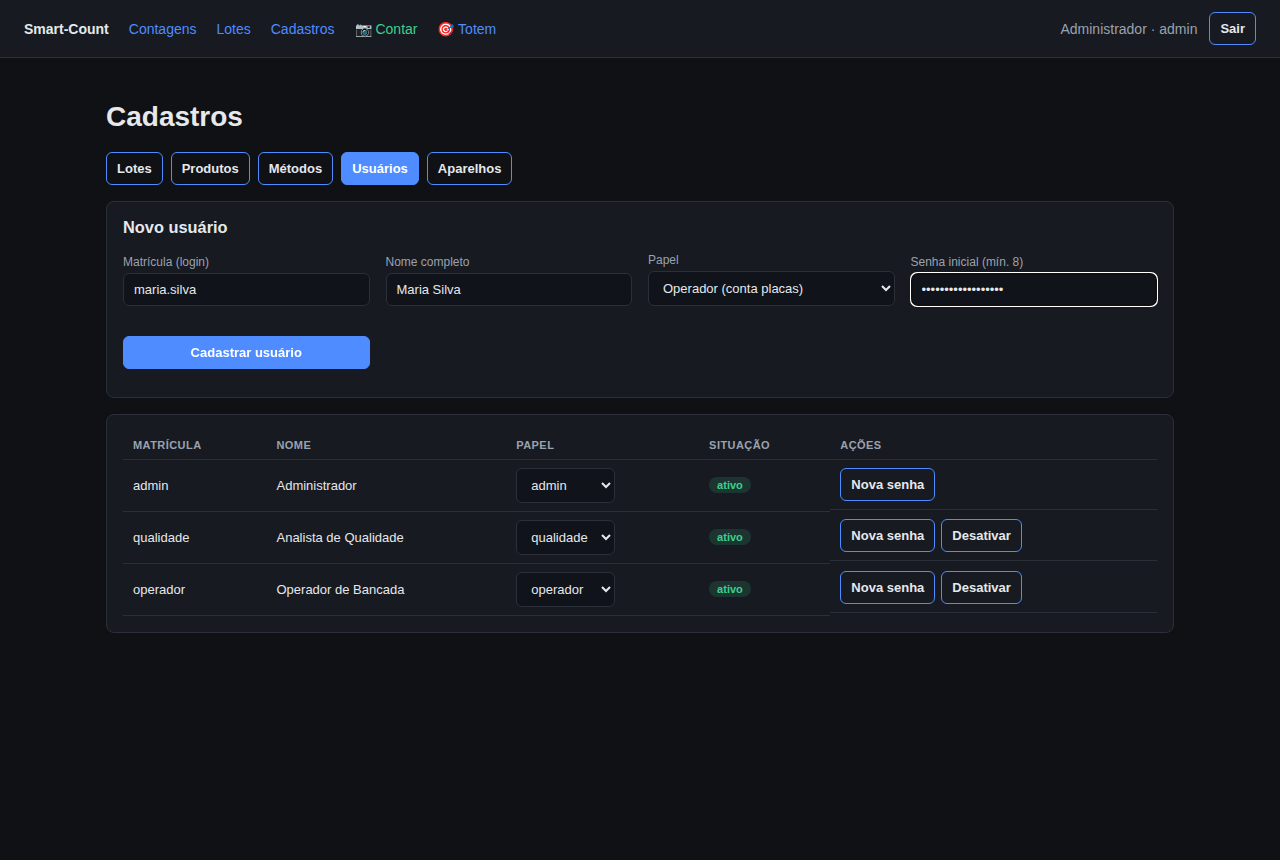Click the Cadastrar usuário button

(246, 352)
